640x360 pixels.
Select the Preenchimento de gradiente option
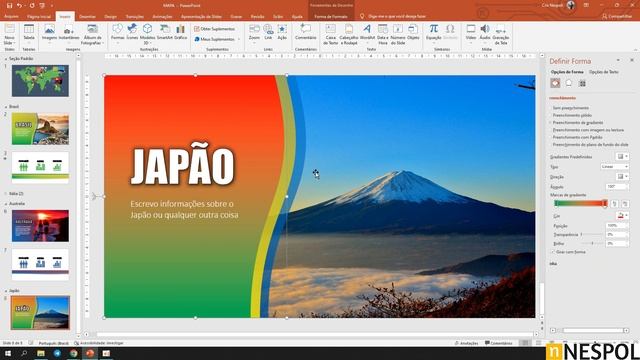(x=578, y=122)
